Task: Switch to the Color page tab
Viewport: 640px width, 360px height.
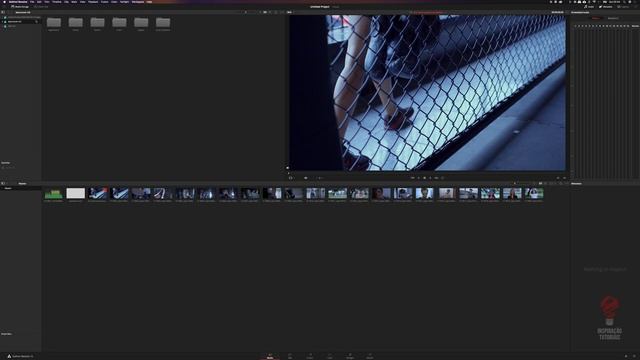Action: coord(330,356)
